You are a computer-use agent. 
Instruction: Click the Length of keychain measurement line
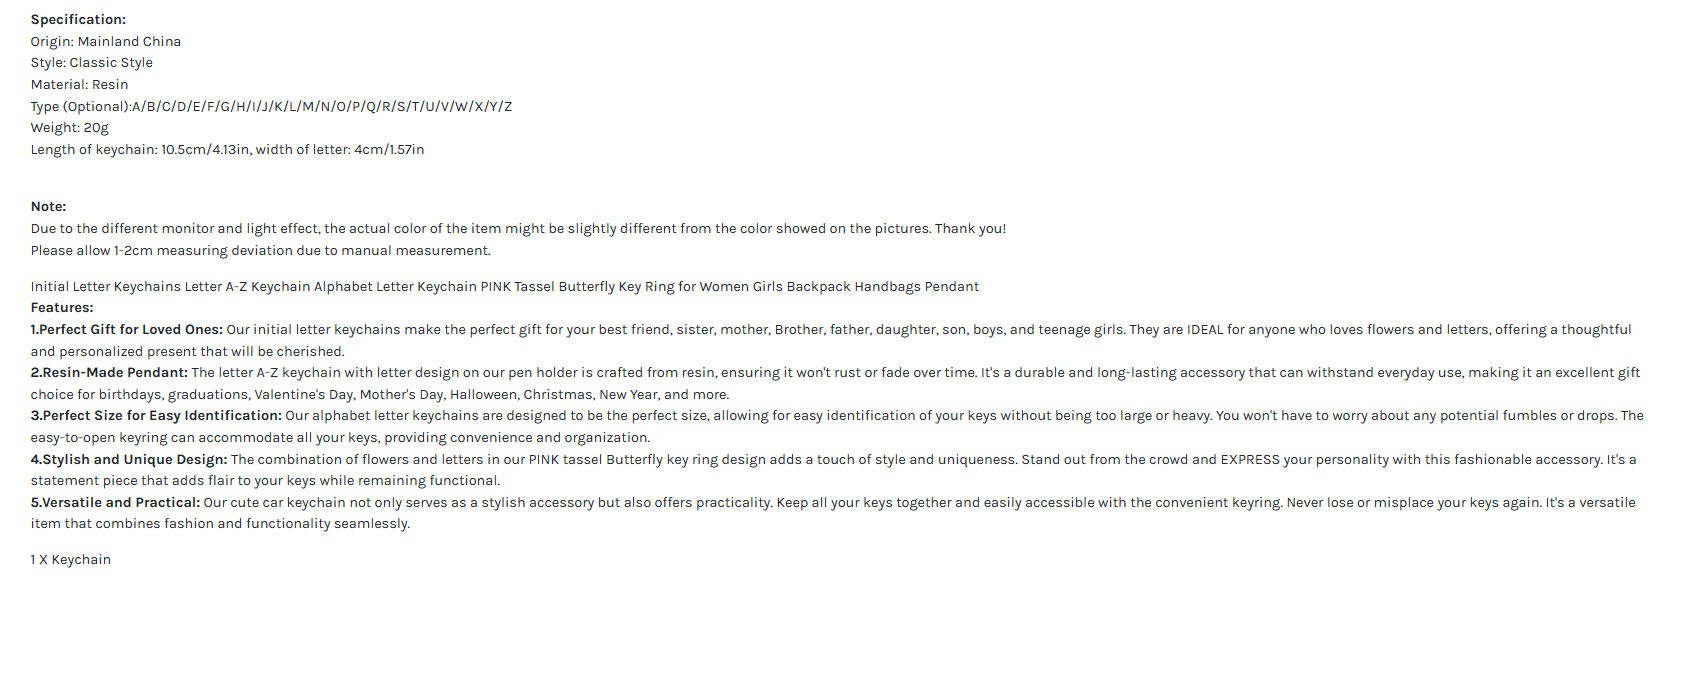point(227,150)
